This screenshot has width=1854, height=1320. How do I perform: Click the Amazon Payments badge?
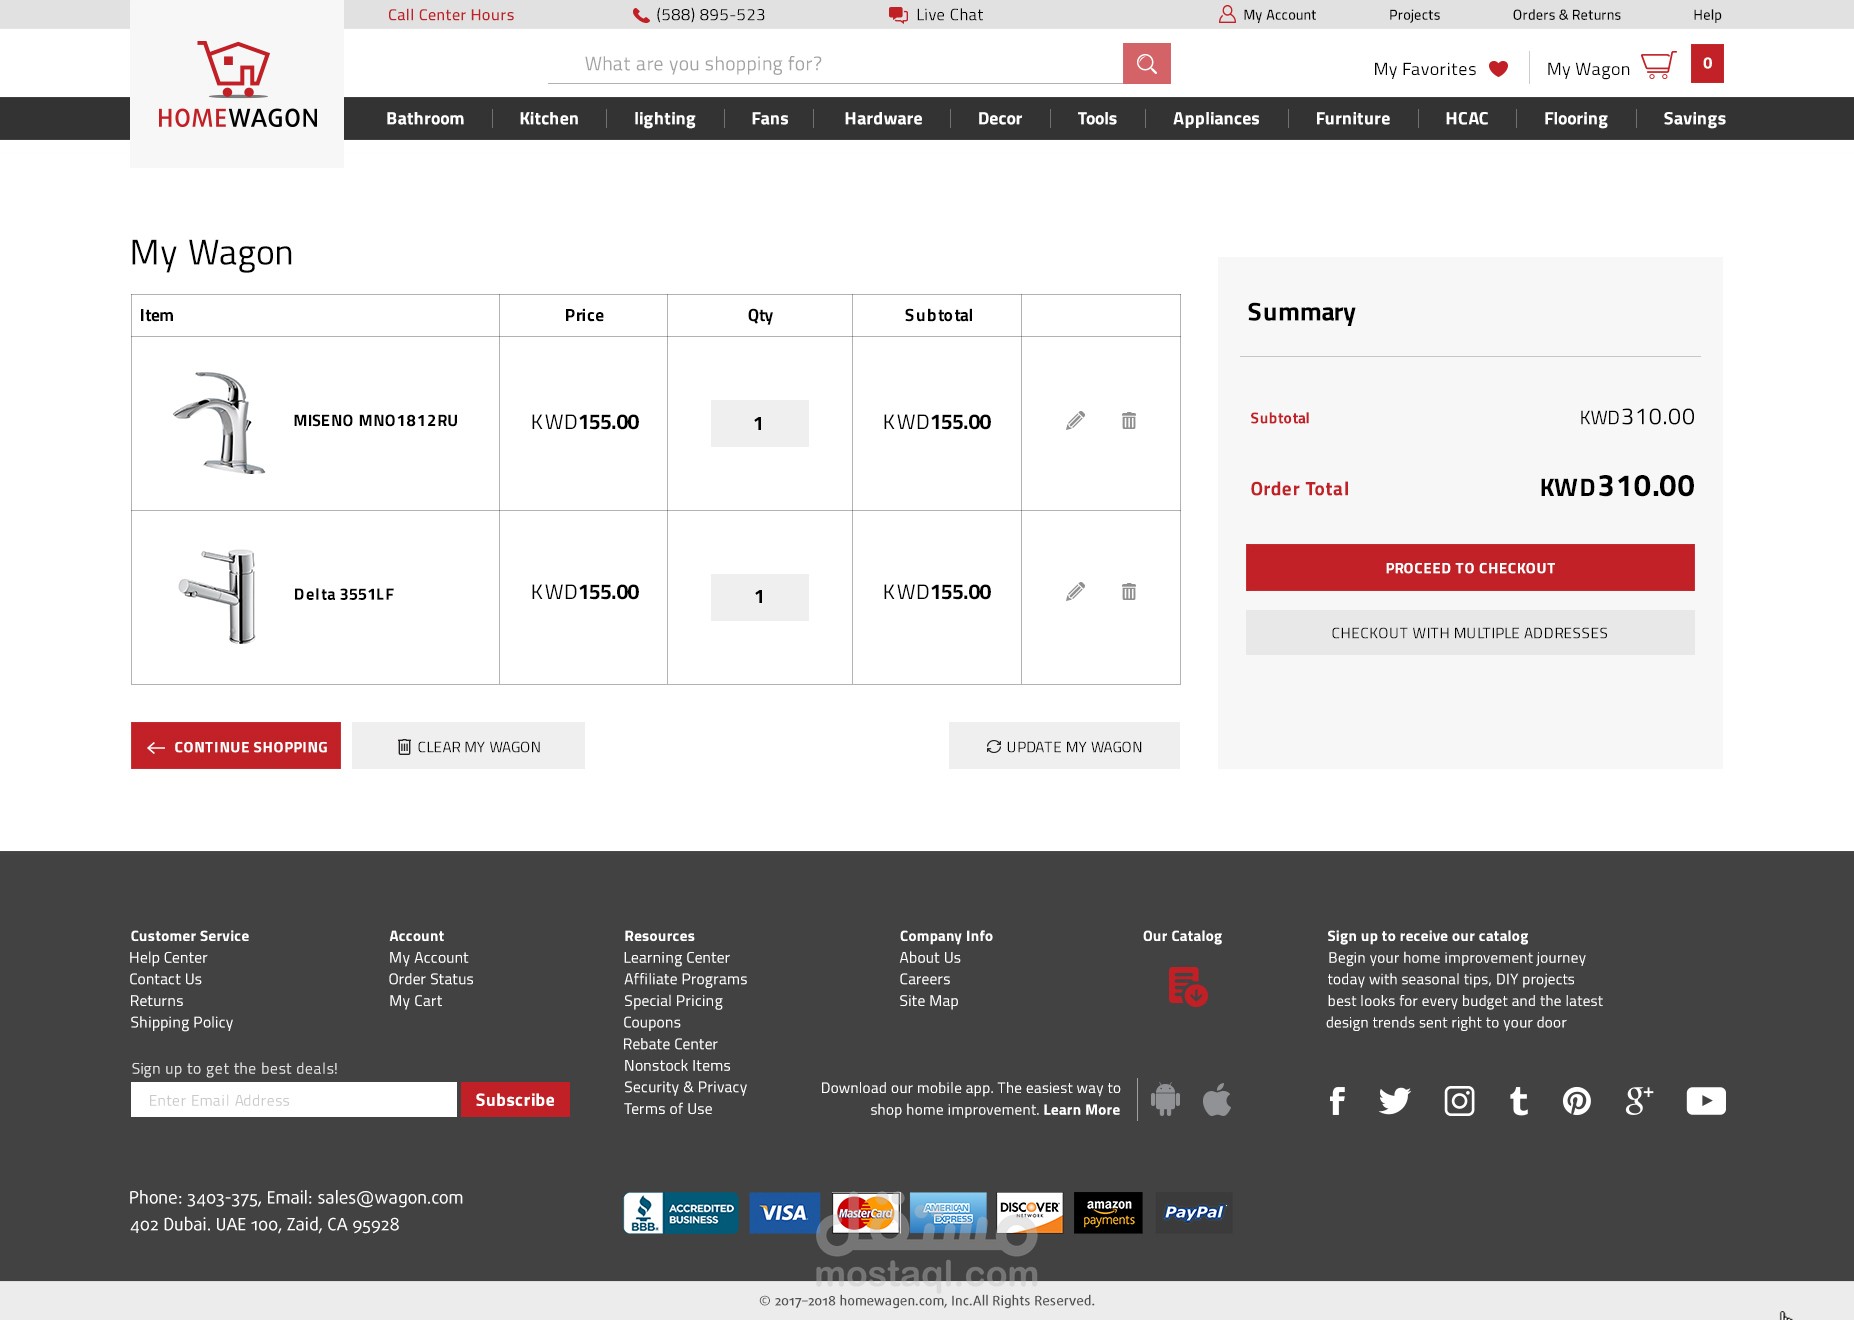[1108, 1213]
